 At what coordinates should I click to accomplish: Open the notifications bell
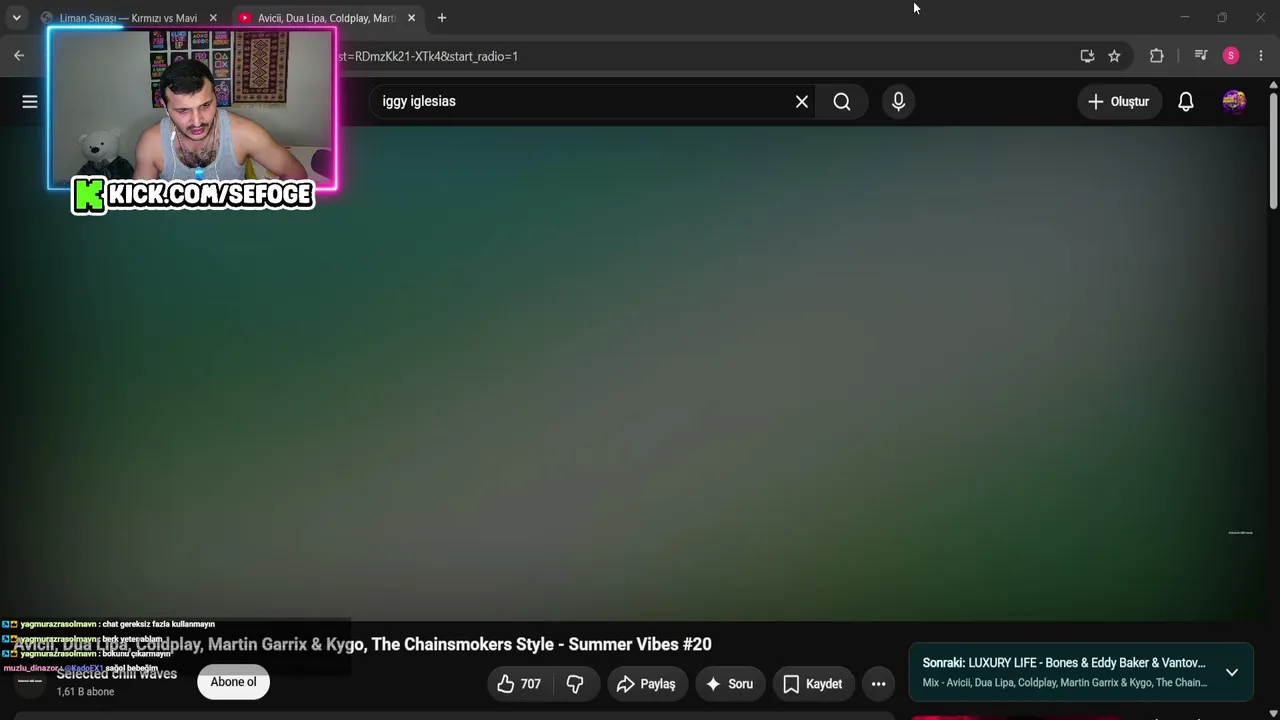click(1186, 101)
